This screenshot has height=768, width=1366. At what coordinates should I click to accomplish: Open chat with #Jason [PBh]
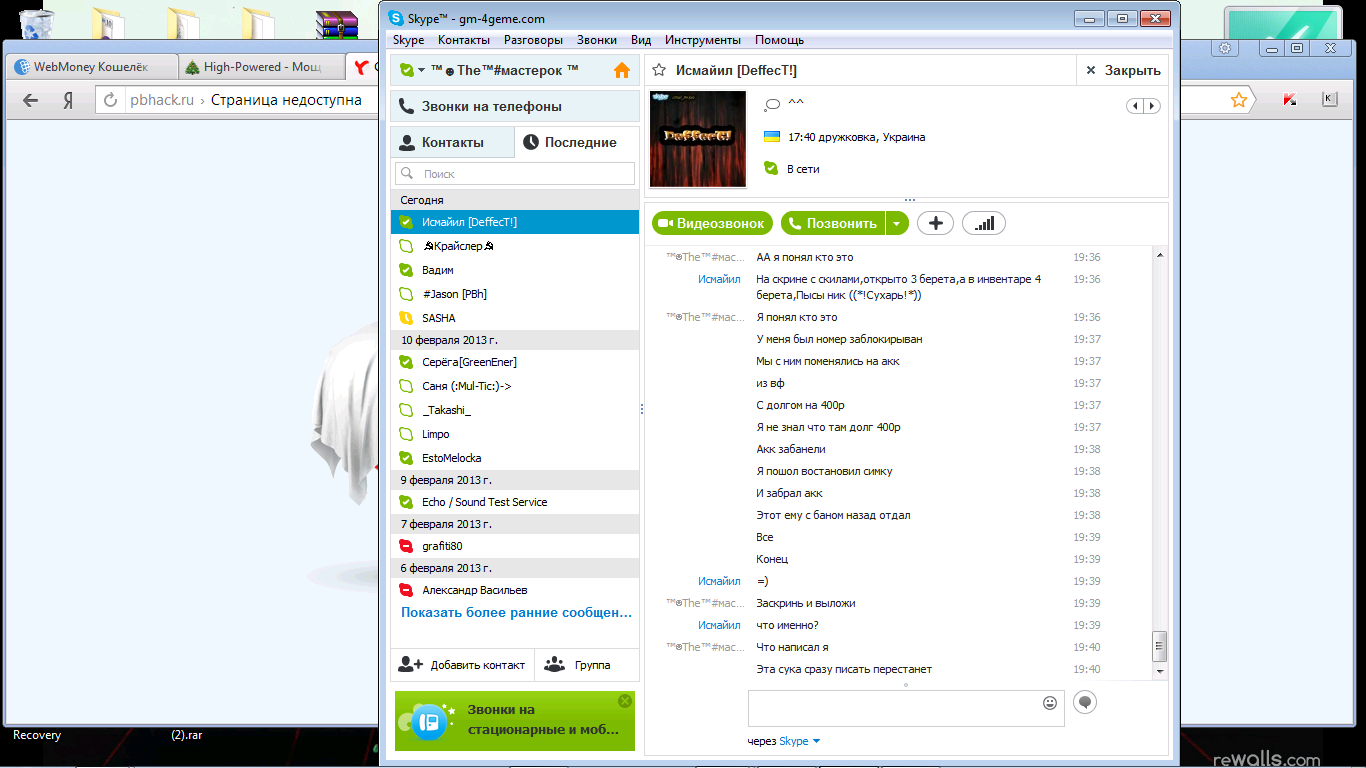click(515, 294)
